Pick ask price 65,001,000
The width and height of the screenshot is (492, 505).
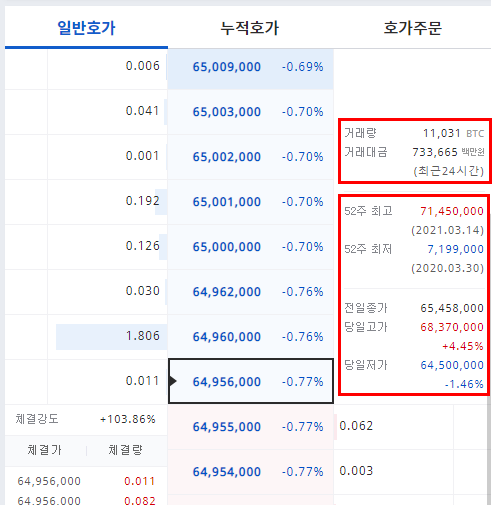point(227,202)
